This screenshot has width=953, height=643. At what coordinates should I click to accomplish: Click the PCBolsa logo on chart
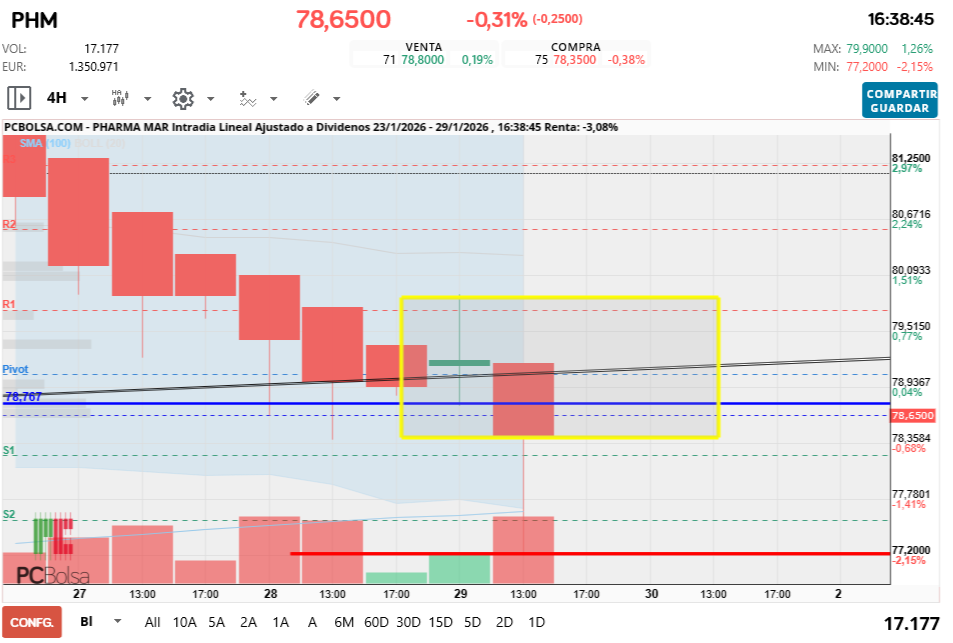pos(53,574)
